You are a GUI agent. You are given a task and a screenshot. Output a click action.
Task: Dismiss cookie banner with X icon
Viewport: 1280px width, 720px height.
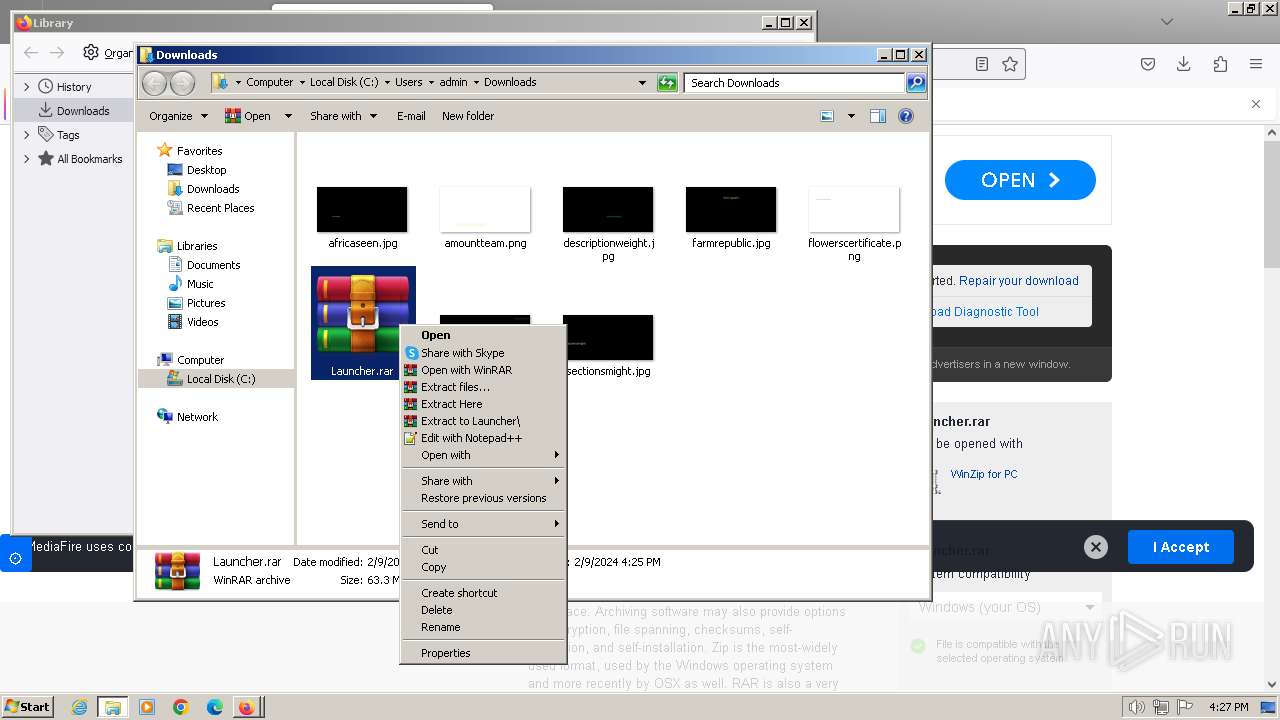point(1096,547)
